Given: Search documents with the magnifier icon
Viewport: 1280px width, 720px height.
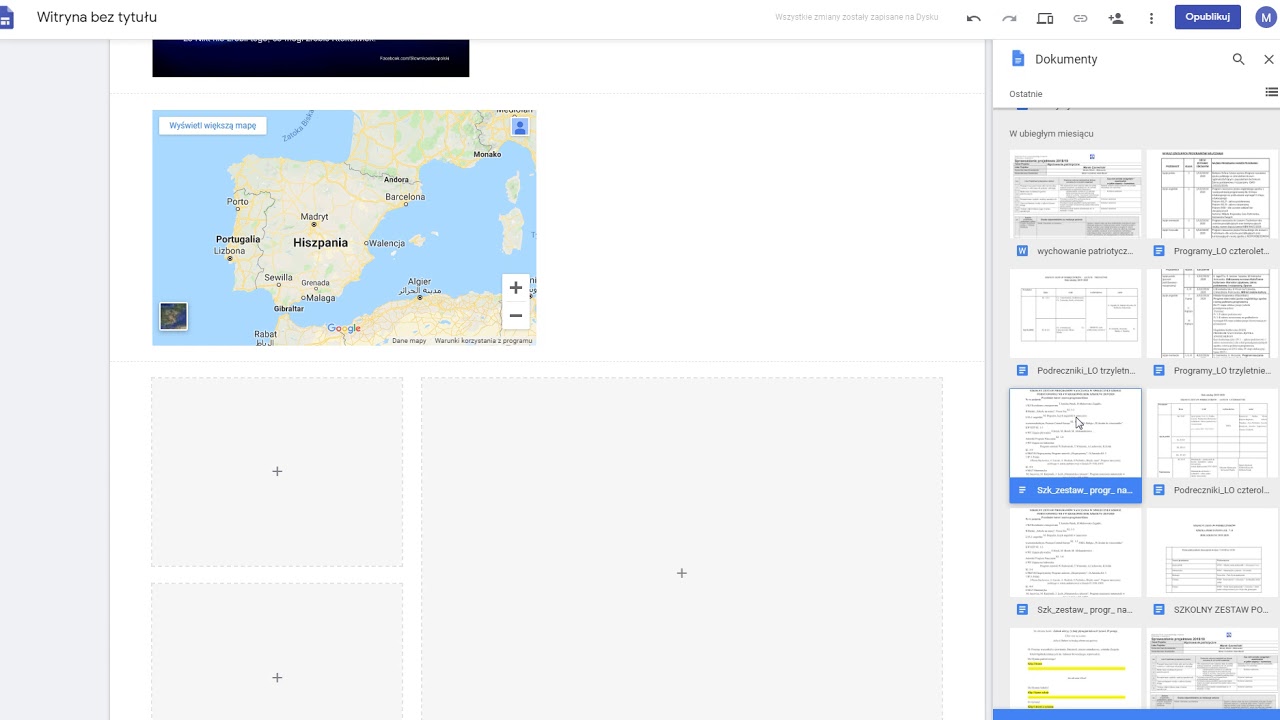Looking at the screenshot, I should [x=1238, y=59].
